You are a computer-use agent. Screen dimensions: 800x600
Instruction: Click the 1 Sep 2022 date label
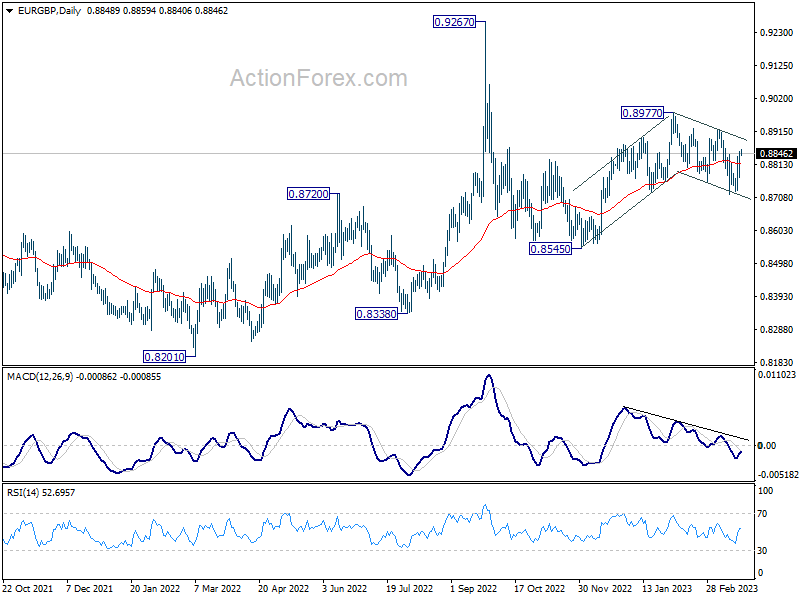point(473,588)
